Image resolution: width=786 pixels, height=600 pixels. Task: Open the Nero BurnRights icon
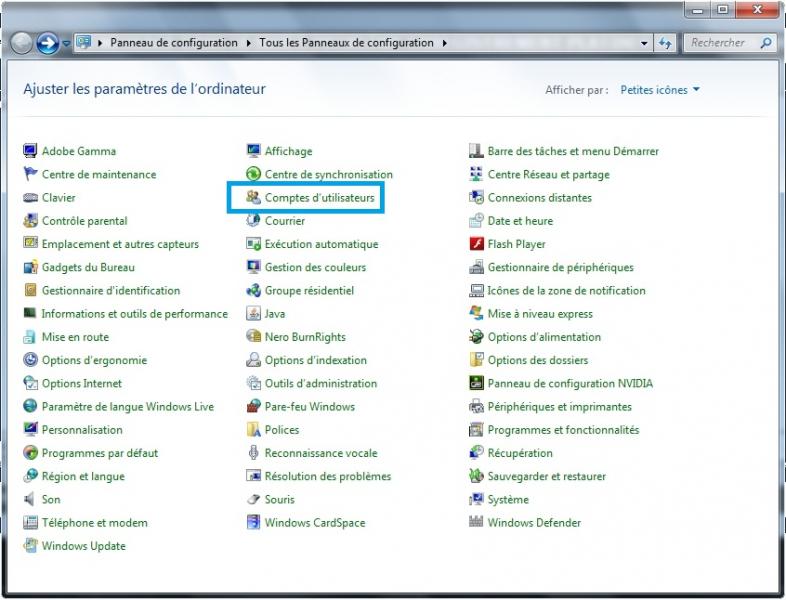pyautogui.click(x=254, y=337)
